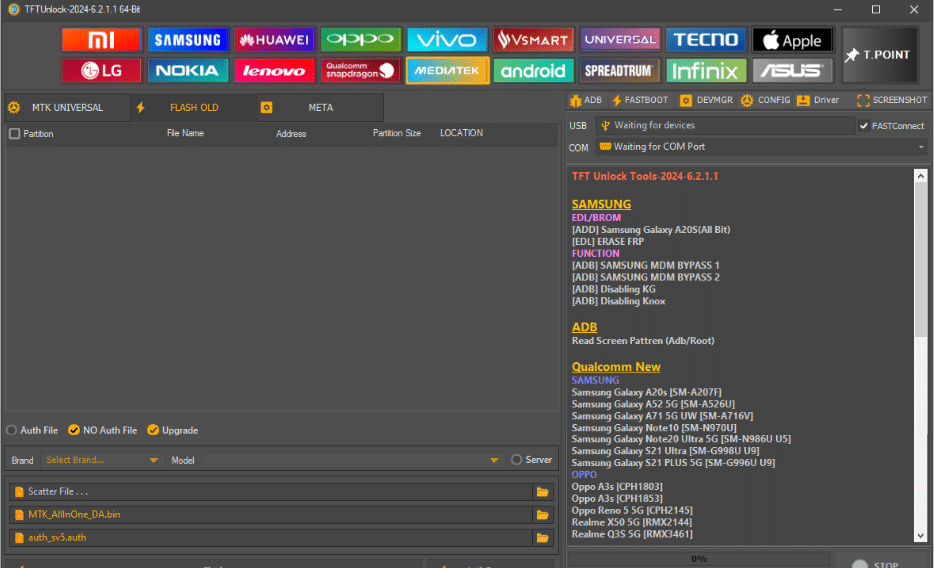Click the auth_sv5.auth path field

pos(271,538)
